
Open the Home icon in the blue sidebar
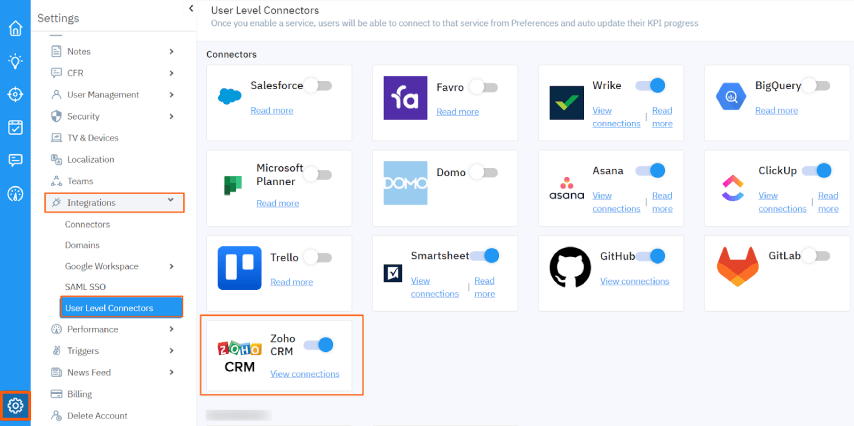click(x=15, y=28)
